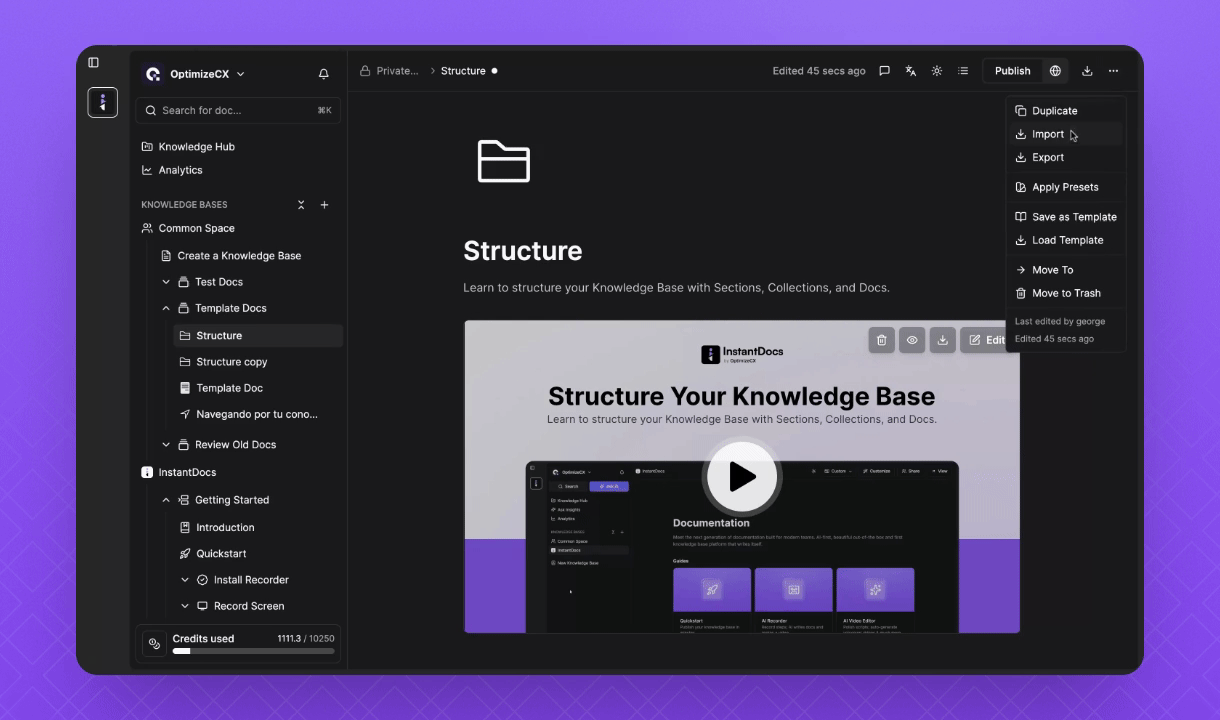1220x720 pixels.
Task: Click the page description text under Structure
Action: click(676, 288)
